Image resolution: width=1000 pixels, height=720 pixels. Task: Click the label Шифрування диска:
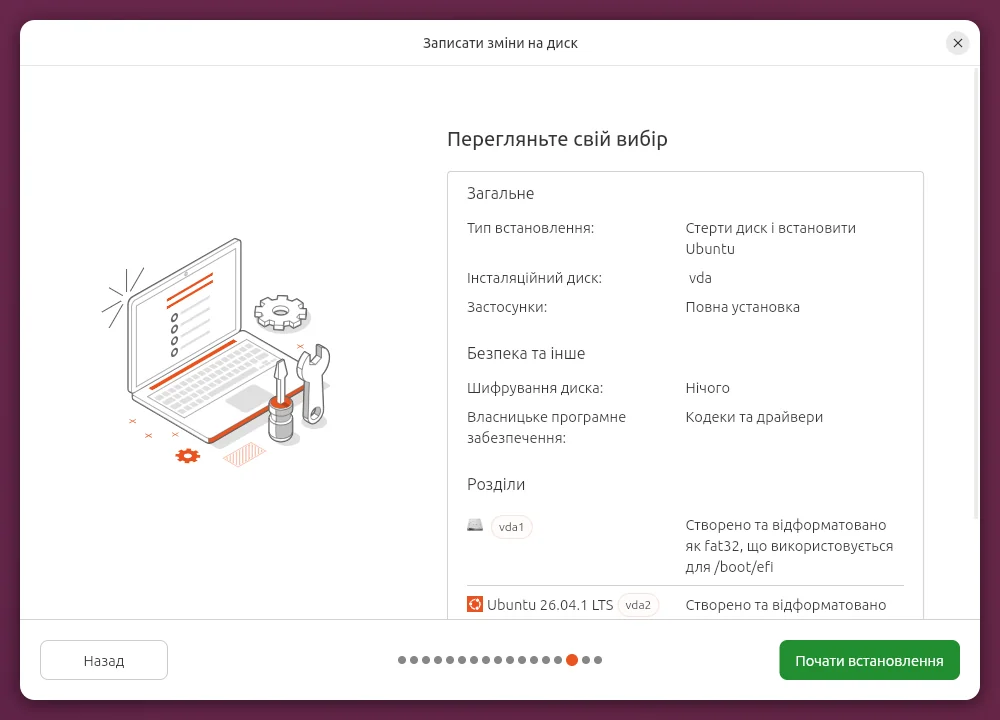click(535, 388)
